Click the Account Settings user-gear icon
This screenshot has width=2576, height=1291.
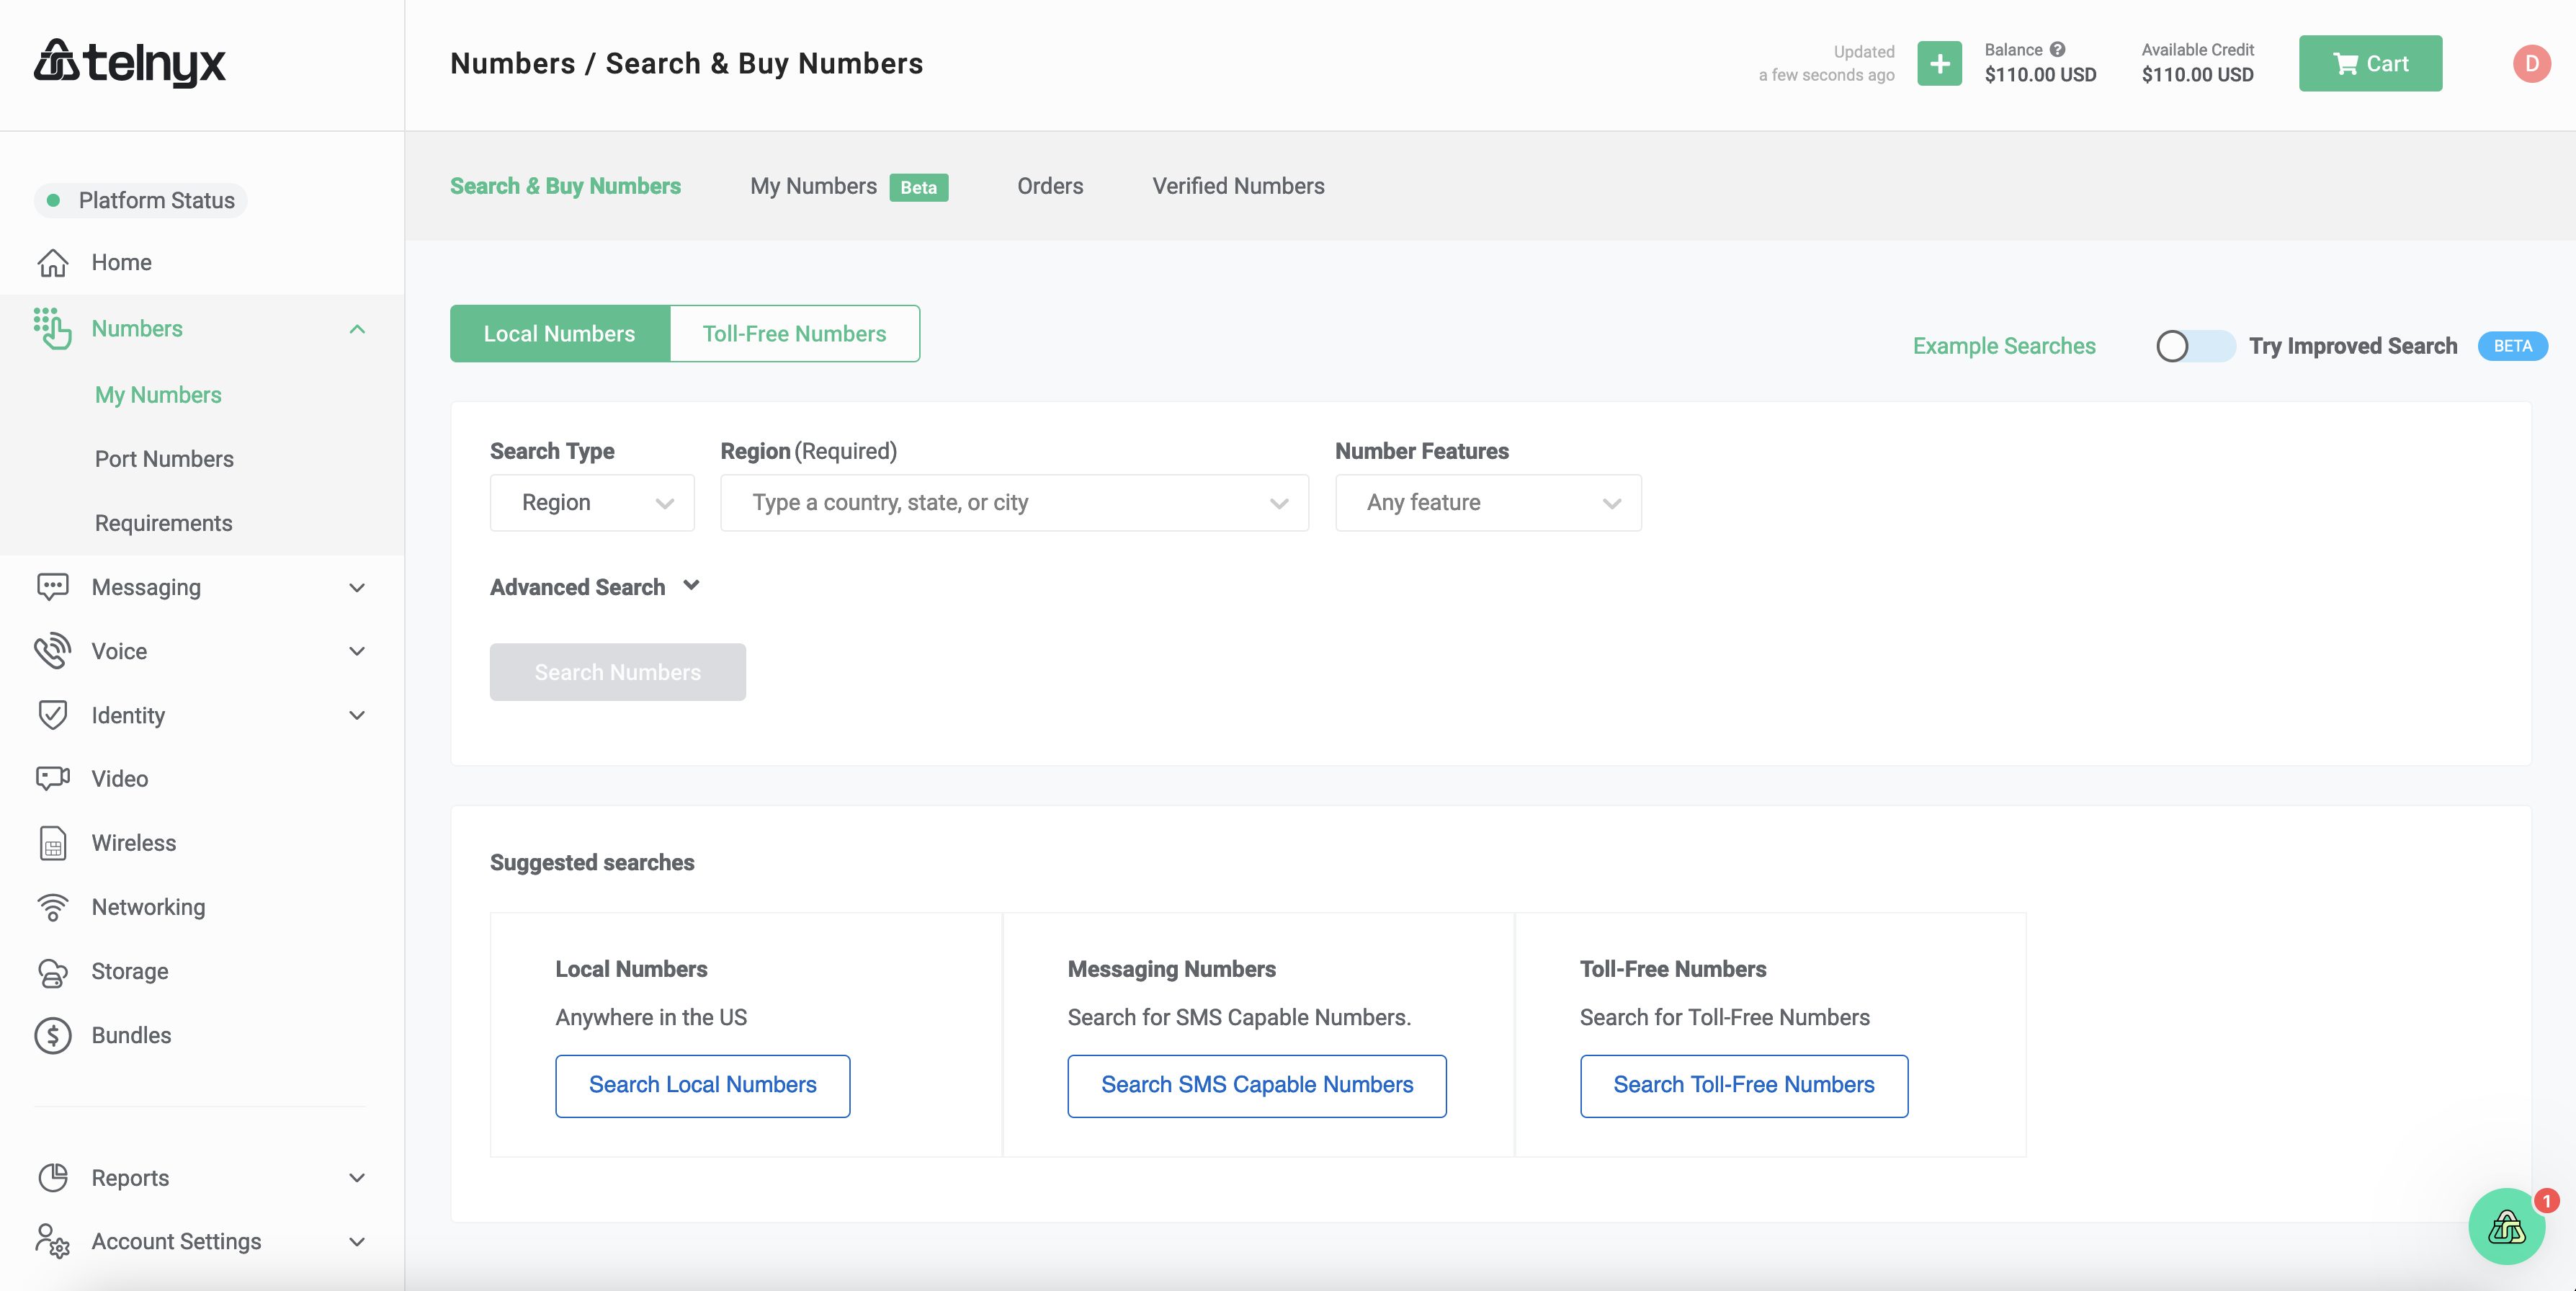52,1241
